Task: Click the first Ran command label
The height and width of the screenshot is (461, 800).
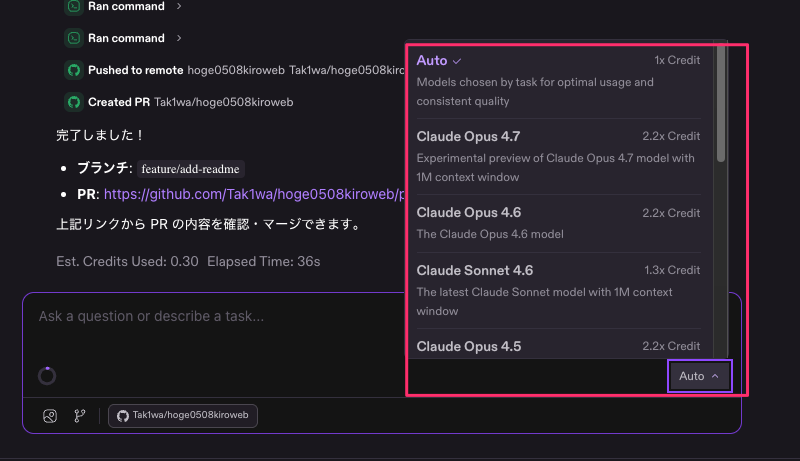Action: tap(126, 7)
